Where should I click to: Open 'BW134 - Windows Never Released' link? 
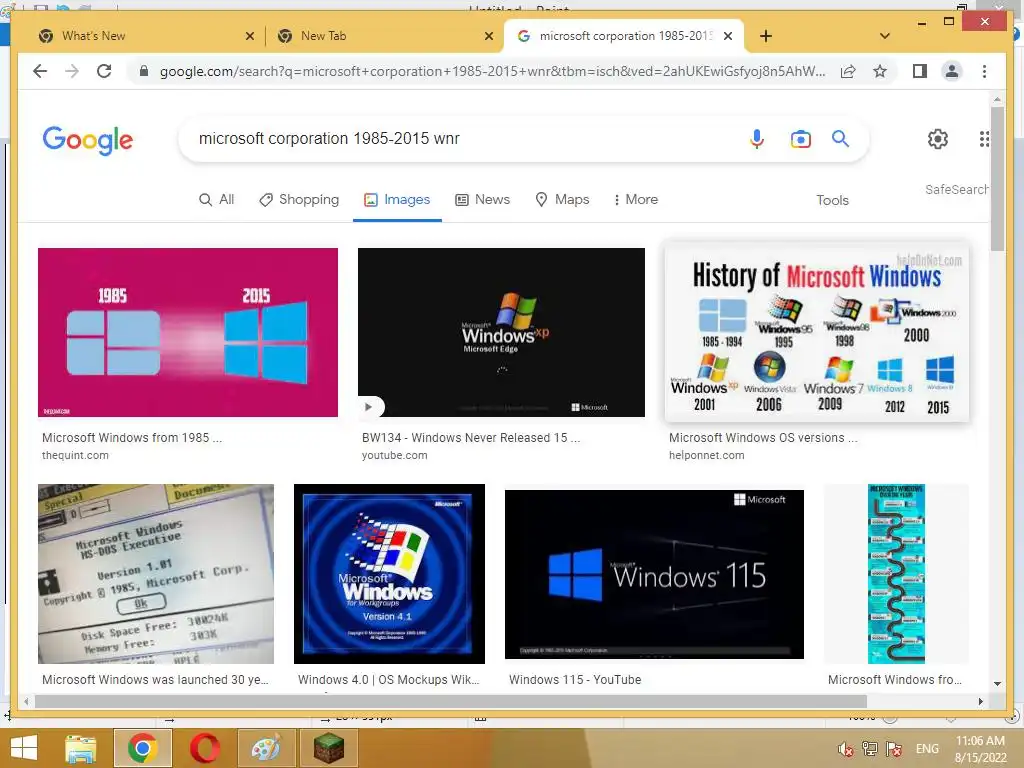tap(471, 438)
